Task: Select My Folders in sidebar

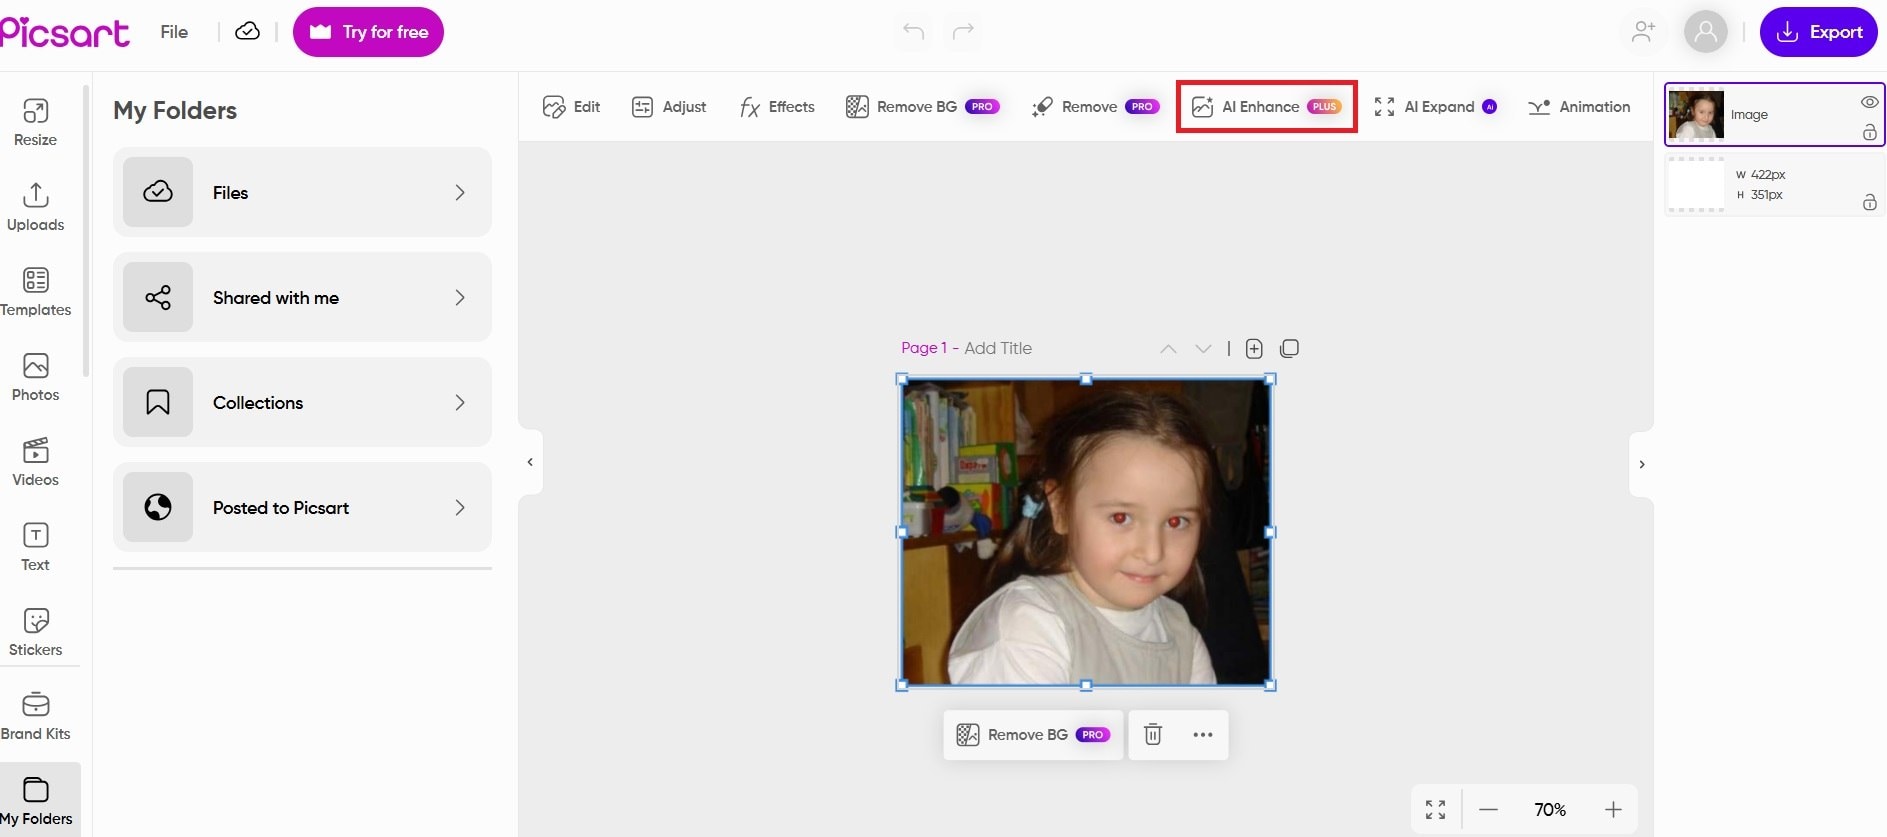Action: 36,801
